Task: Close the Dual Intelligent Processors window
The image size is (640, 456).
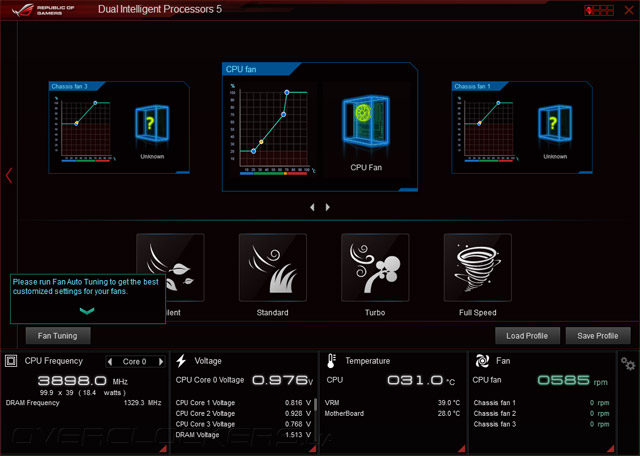Action: coord(629,10)
